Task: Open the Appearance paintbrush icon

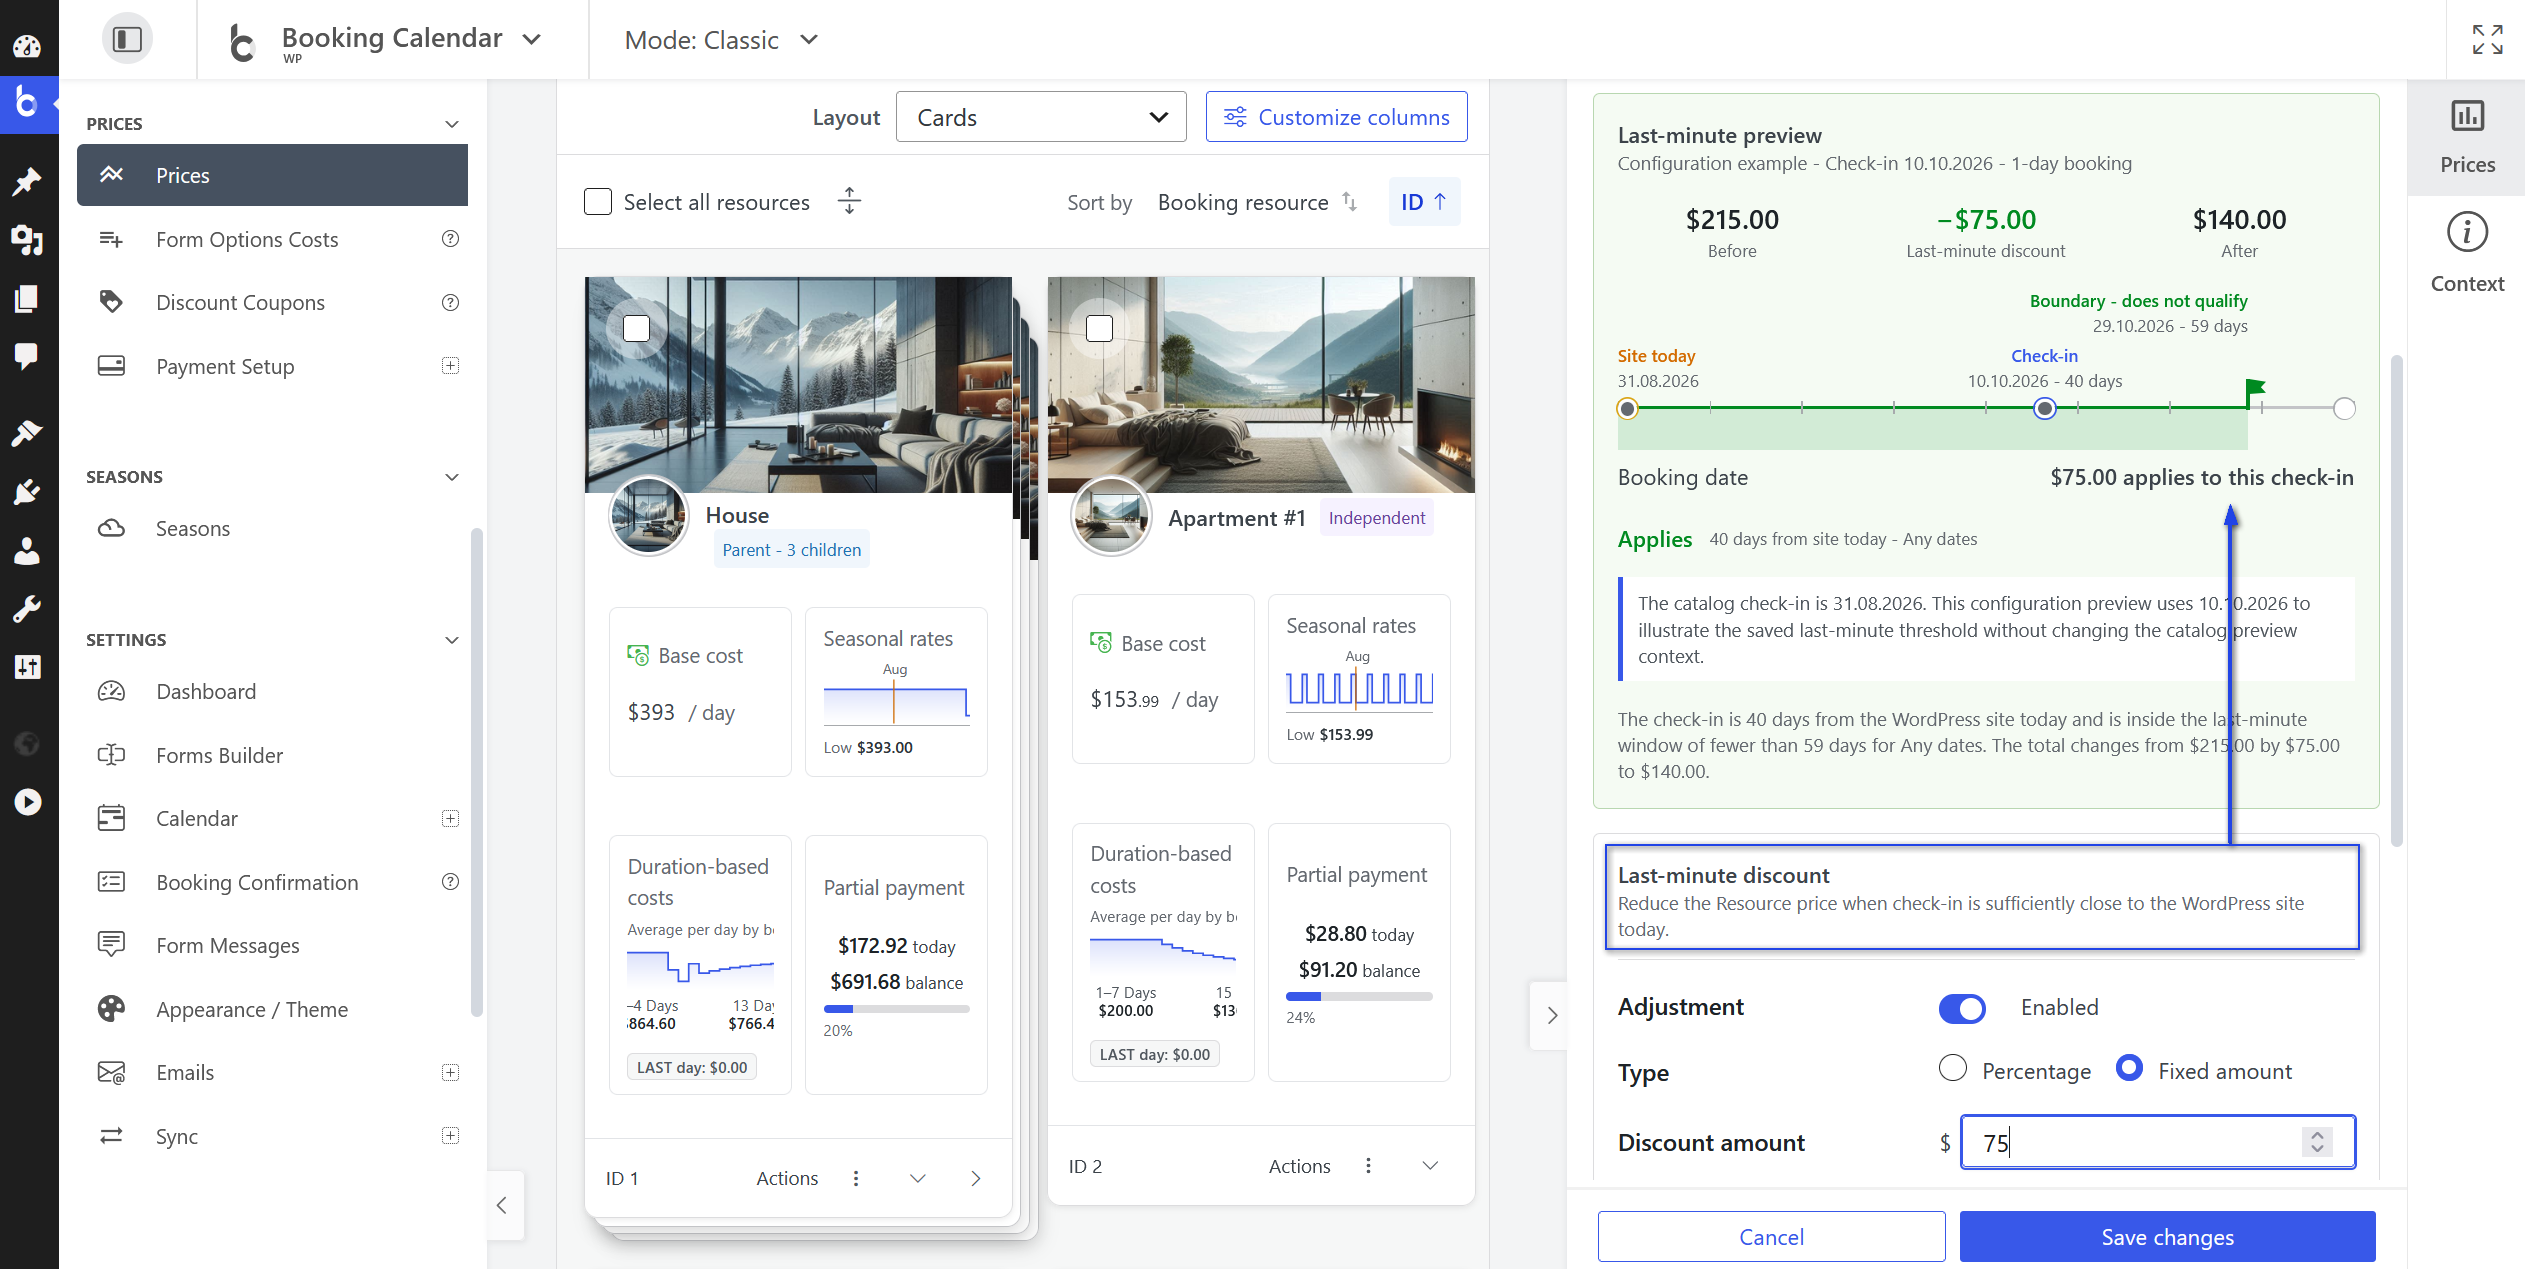Action: pyautogui.click(x=27, y=433)
